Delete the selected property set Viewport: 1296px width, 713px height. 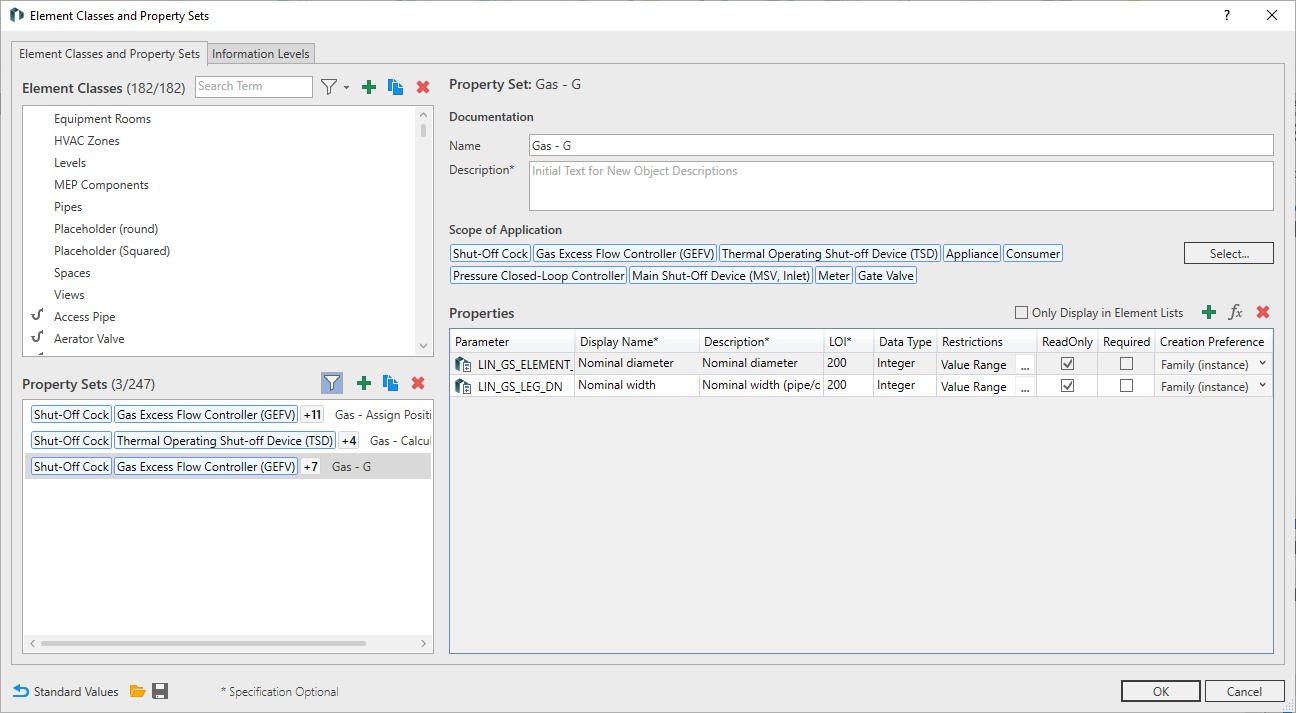pyautogui.click(x=418, y=383)
